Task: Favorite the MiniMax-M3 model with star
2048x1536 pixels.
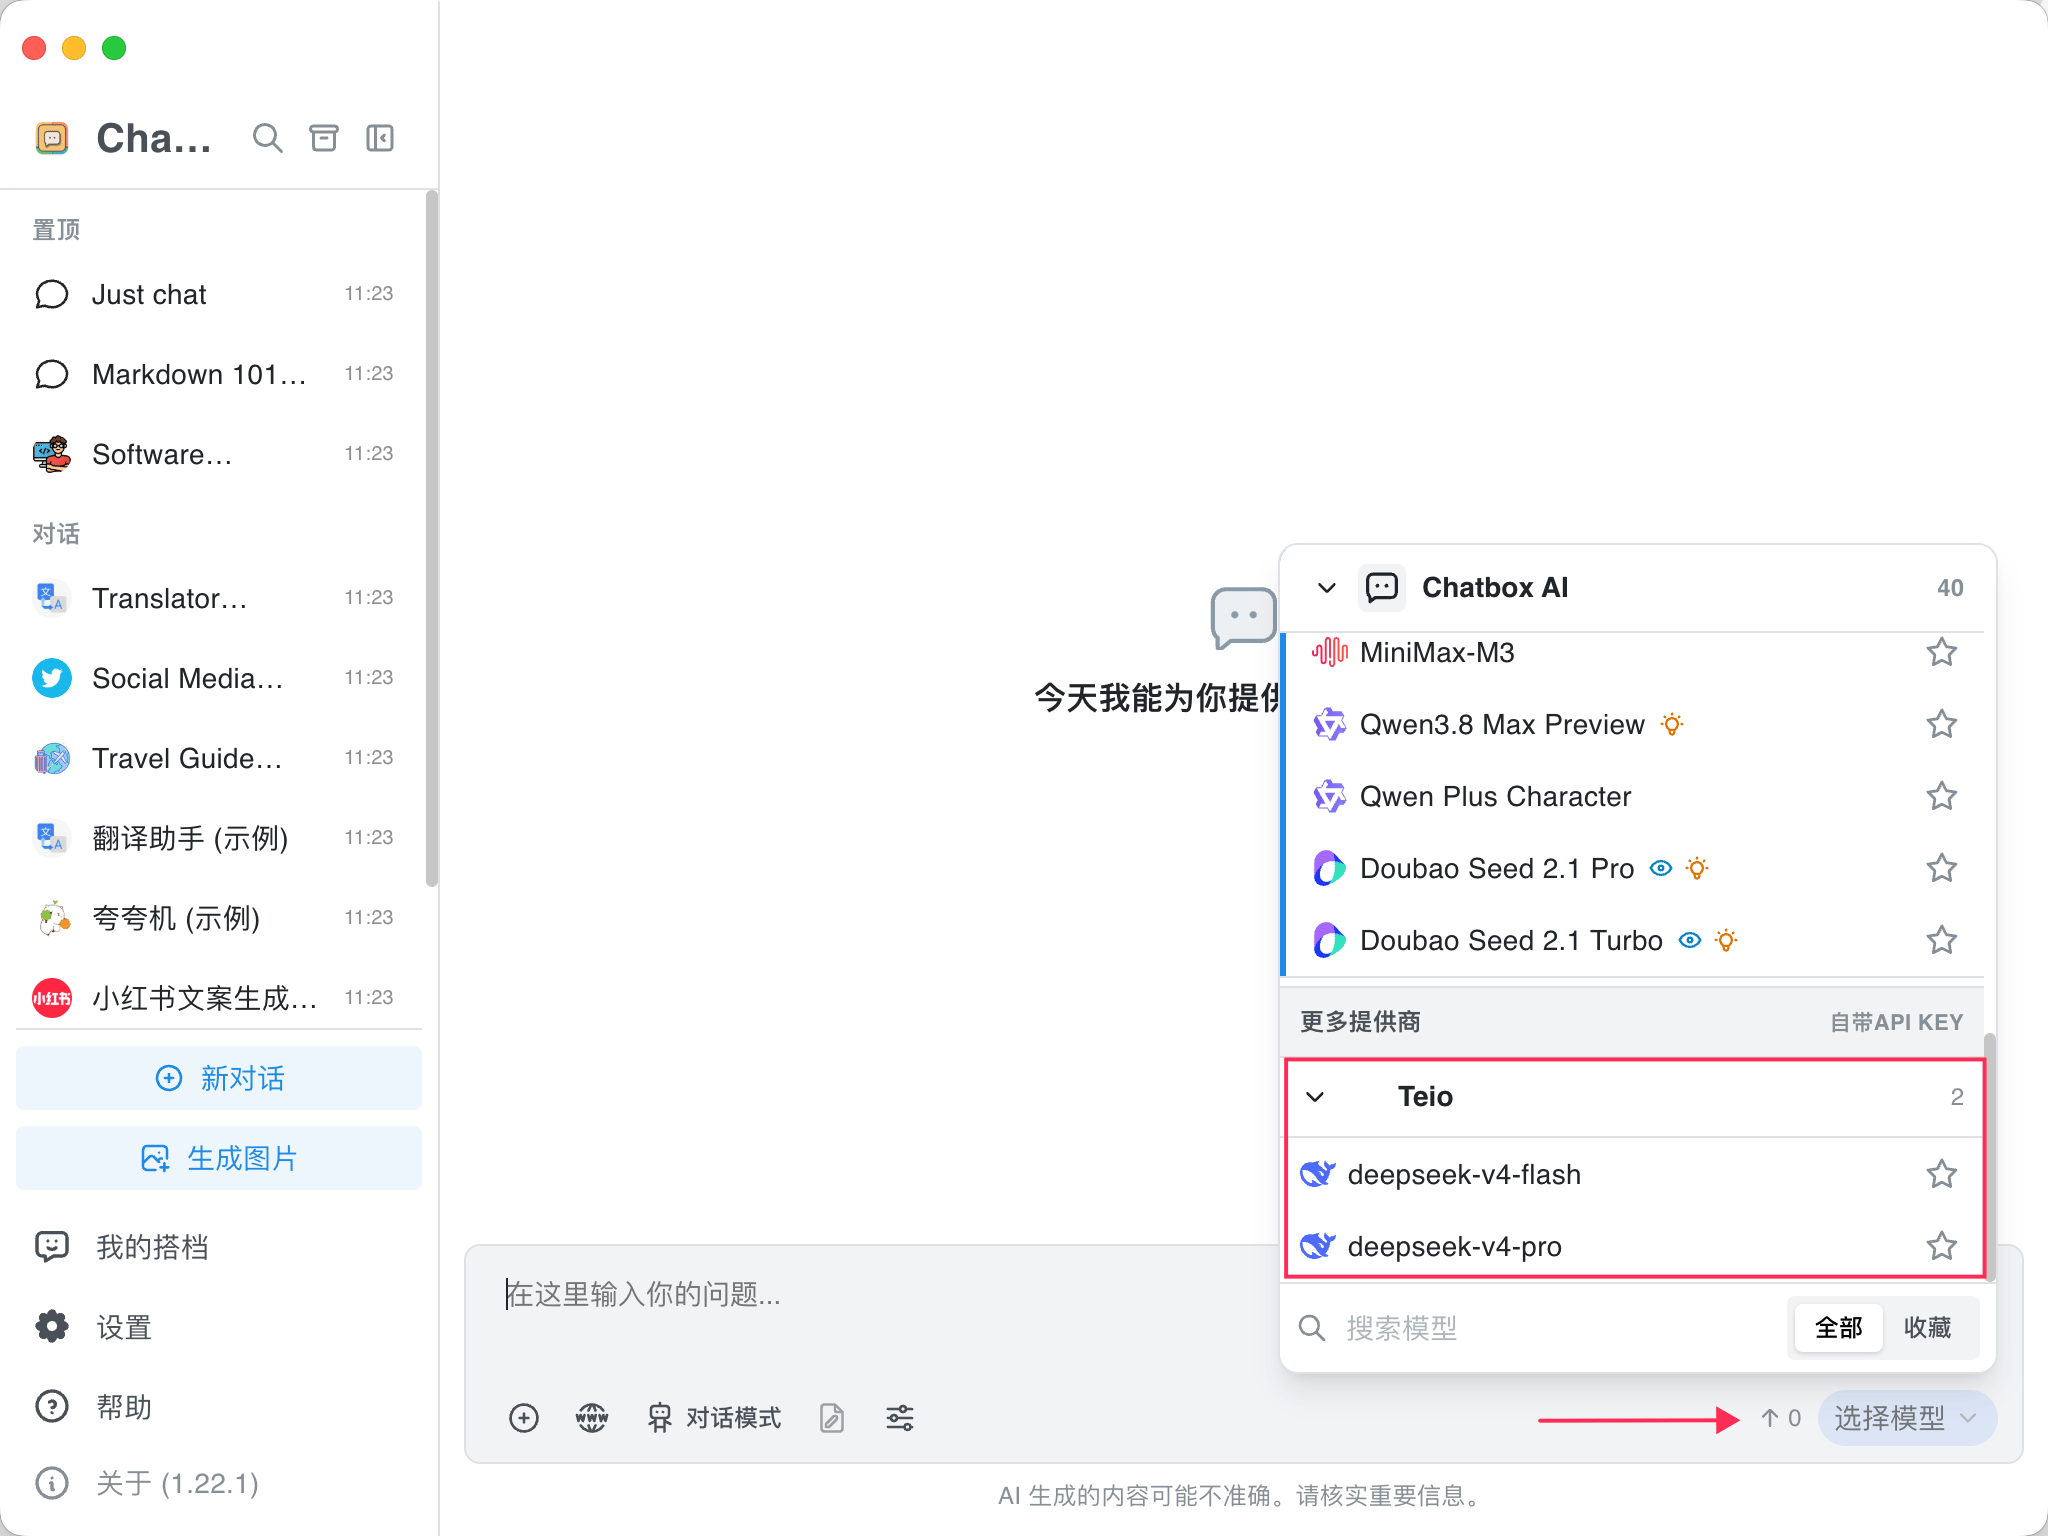Action: [x=1942, y=652]
